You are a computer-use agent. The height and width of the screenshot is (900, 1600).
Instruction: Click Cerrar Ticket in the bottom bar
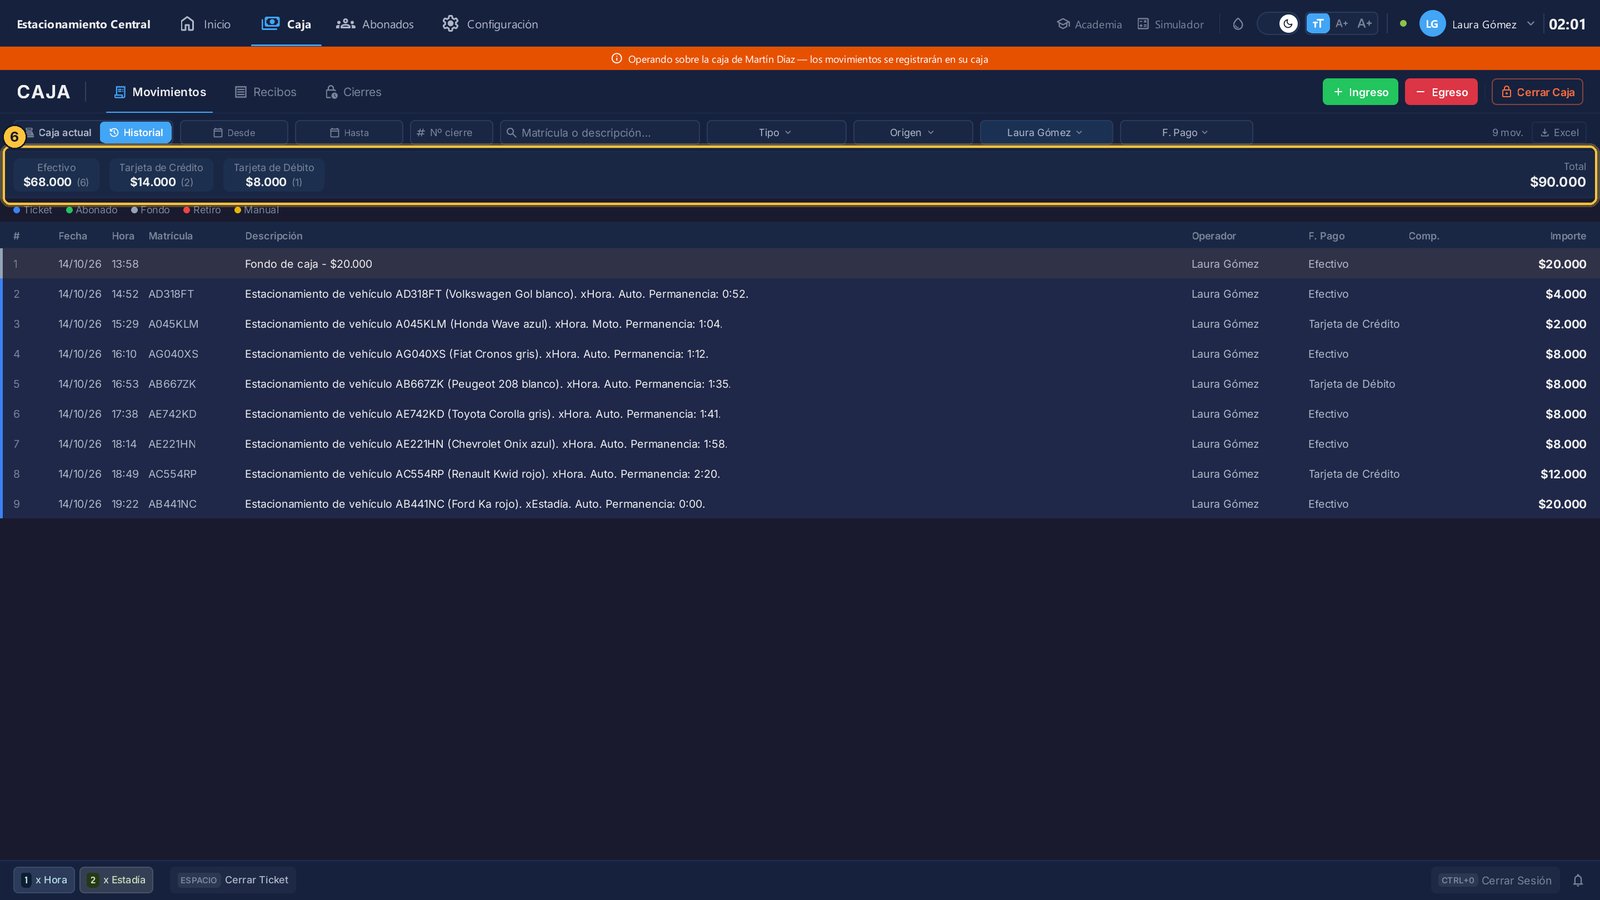(x=234, y=880)
